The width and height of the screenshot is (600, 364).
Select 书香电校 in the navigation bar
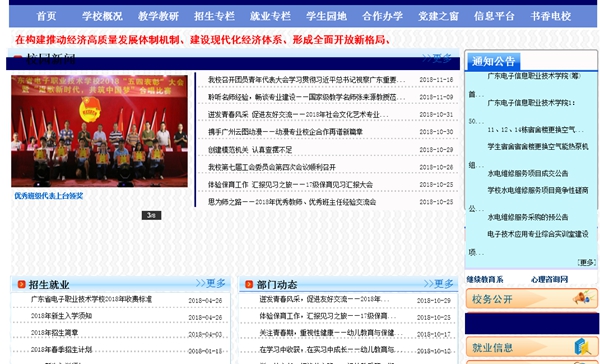[x=551, y=16]
